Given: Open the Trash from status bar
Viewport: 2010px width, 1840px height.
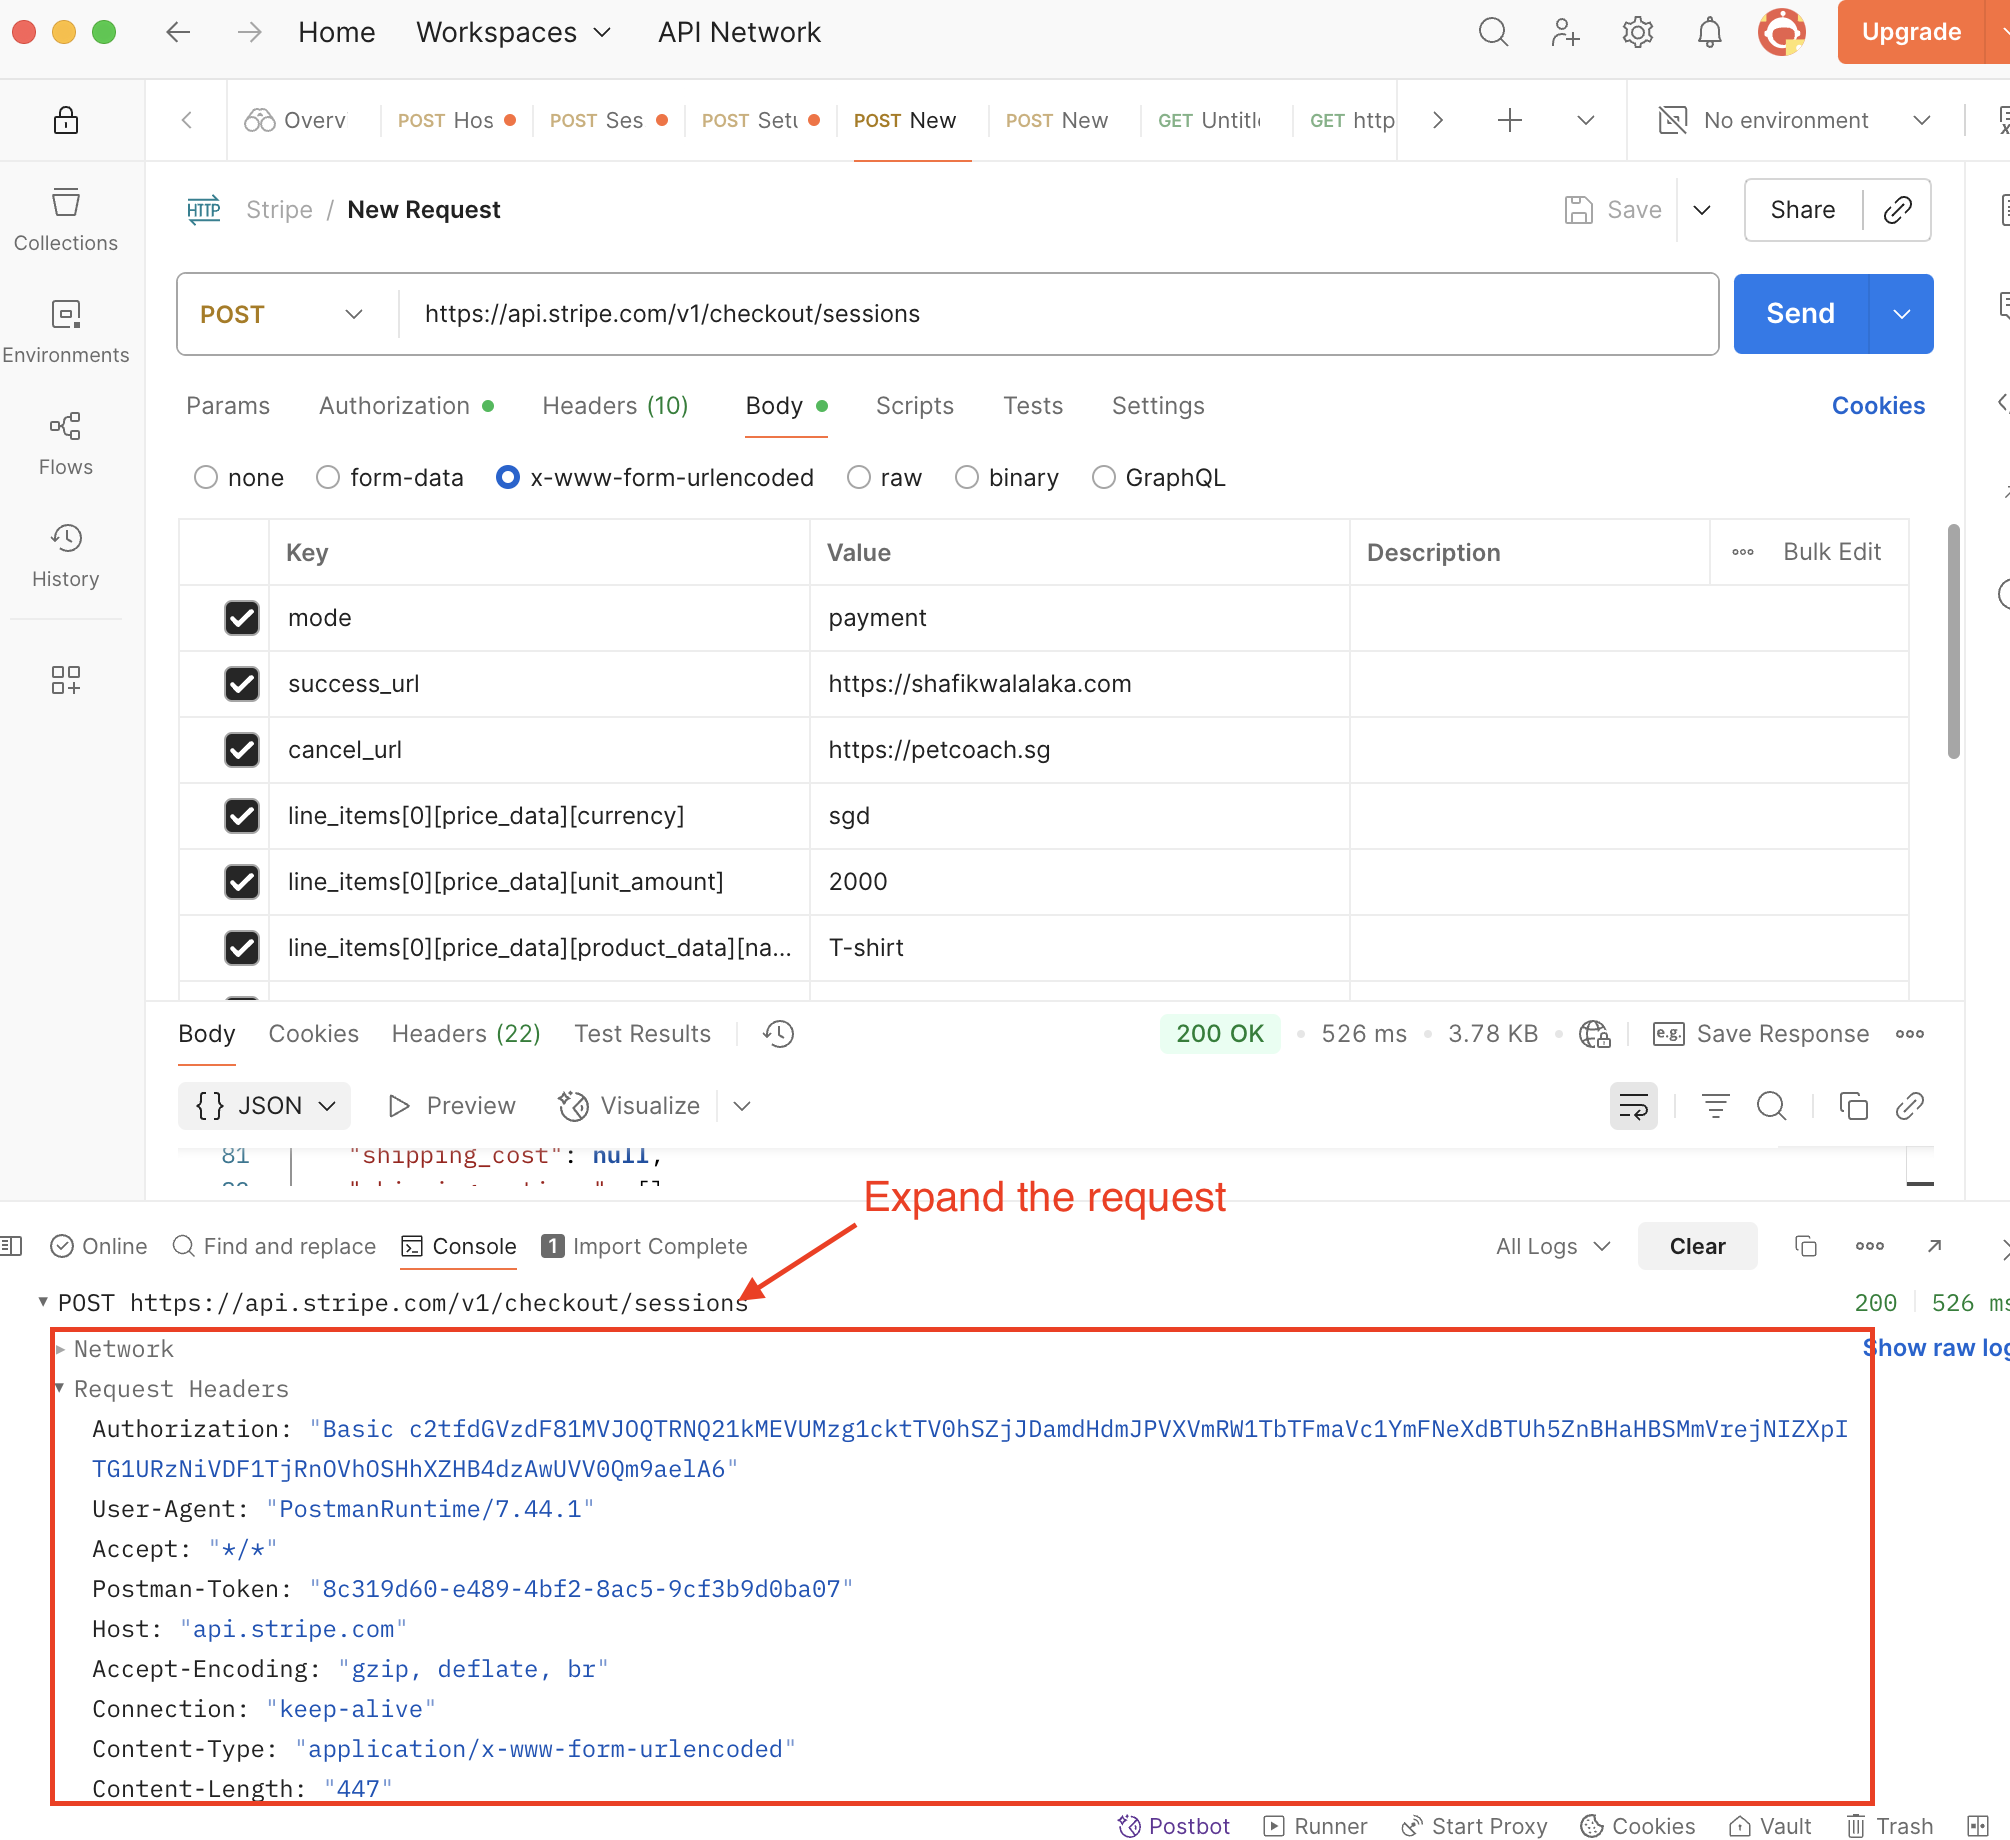Looking at the screenshot, I should tap(1890, 1826).
